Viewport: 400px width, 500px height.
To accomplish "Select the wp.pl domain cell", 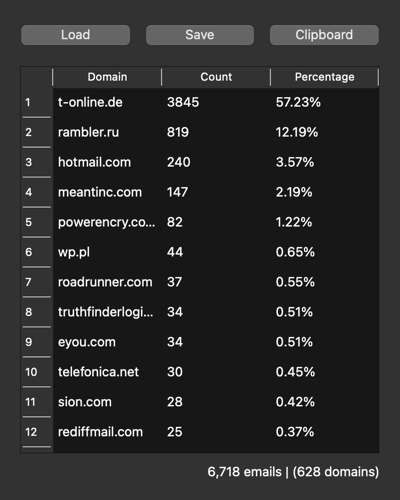I will (107, 252).
